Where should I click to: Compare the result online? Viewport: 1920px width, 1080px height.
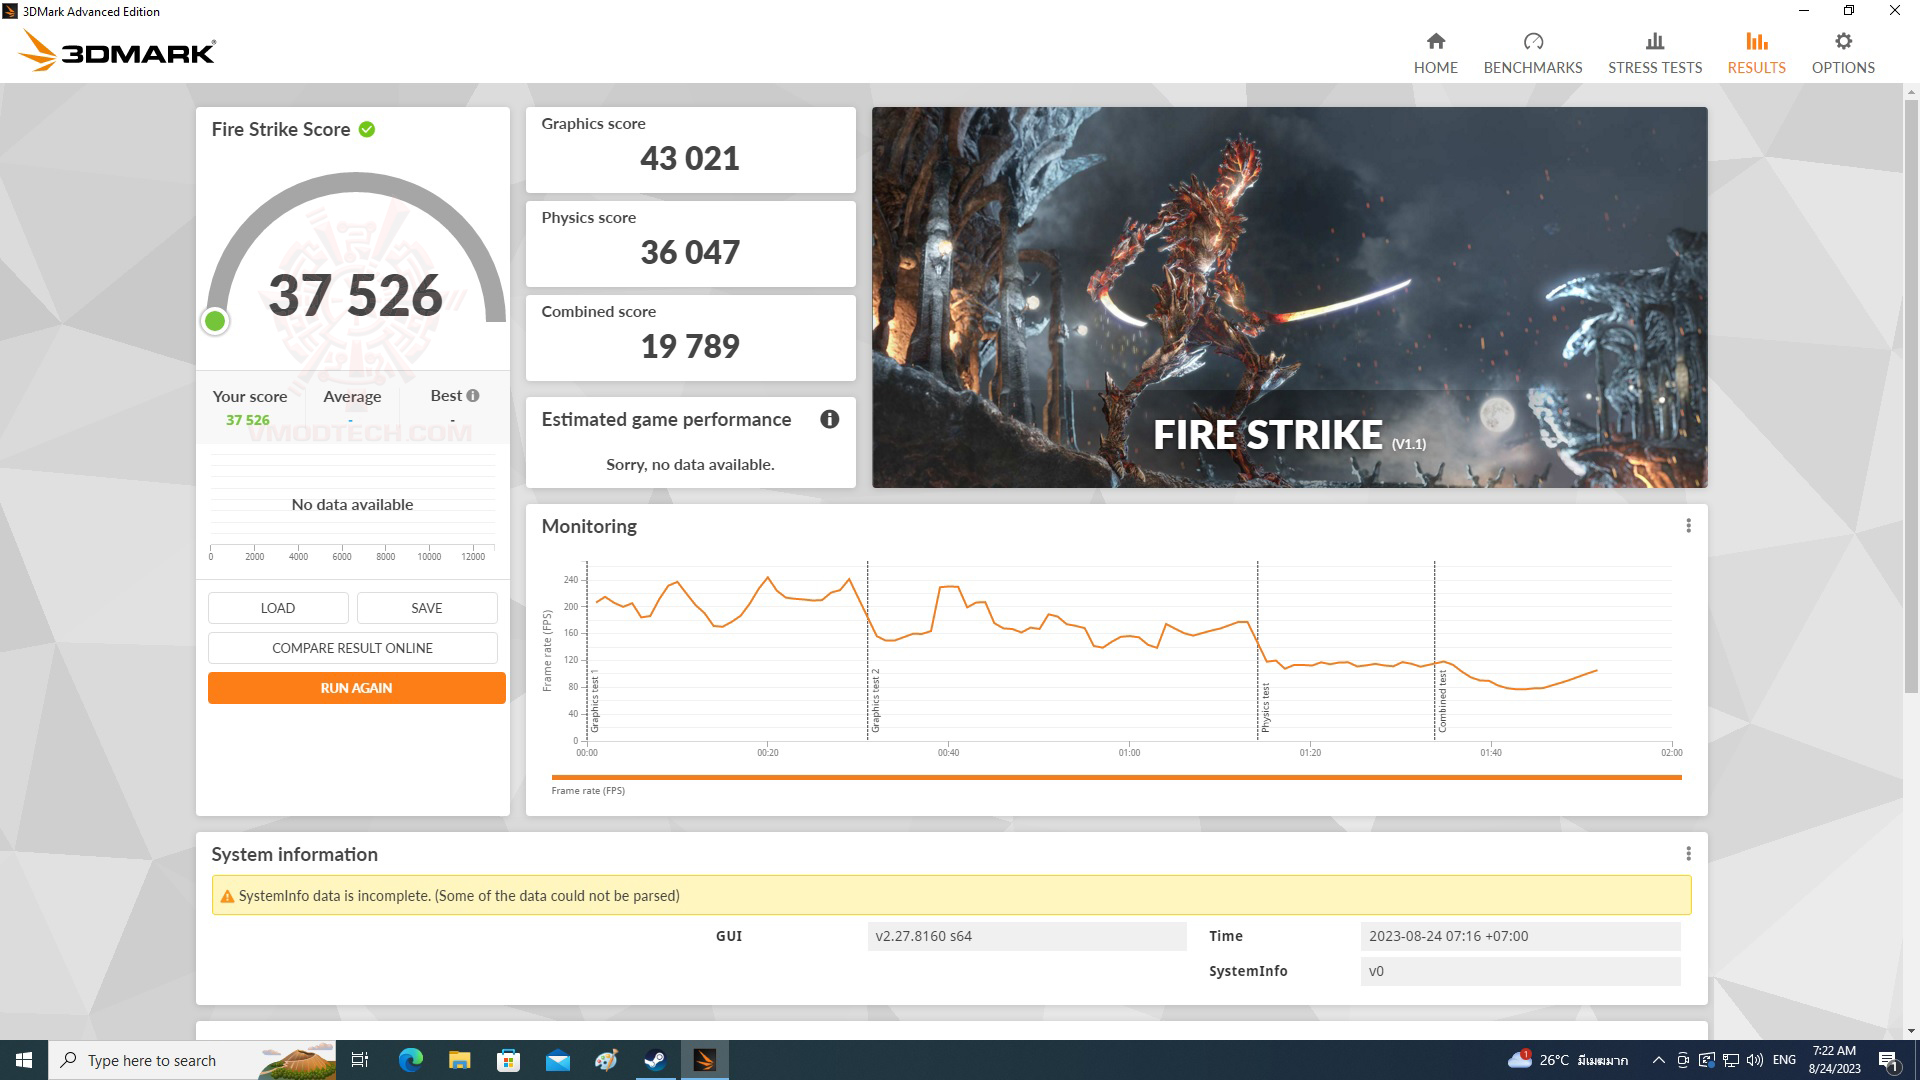coord(352,647)
